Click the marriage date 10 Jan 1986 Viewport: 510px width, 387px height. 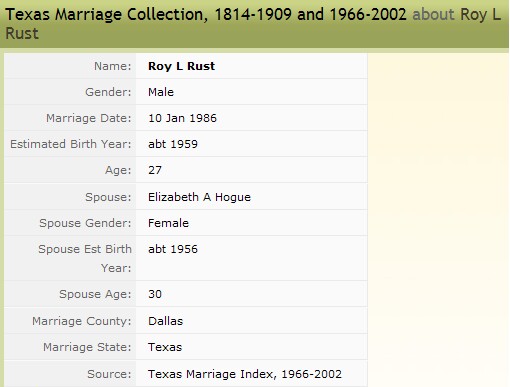(x=182, y=118)
